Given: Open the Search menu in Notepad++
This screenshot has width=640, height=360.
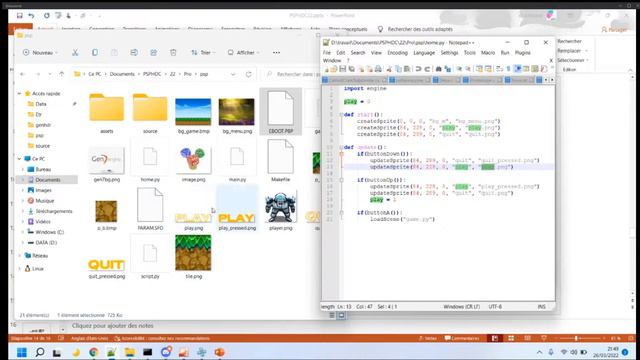Looking at the screenshot, I should [358, 53].
